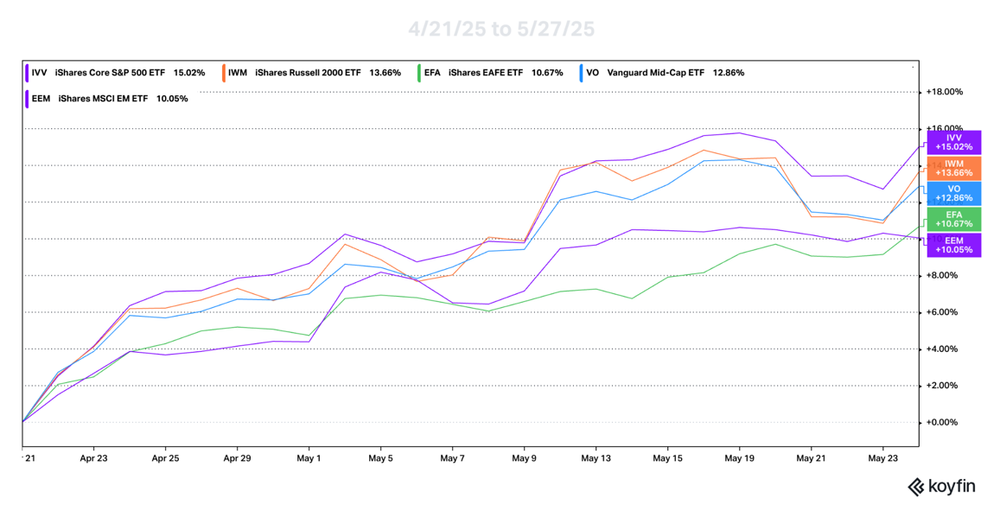This screenshot has width=1000, height=513.
Task: Click the EEM +10.05% end-of-line tag
Action: (x=954, y=245)
